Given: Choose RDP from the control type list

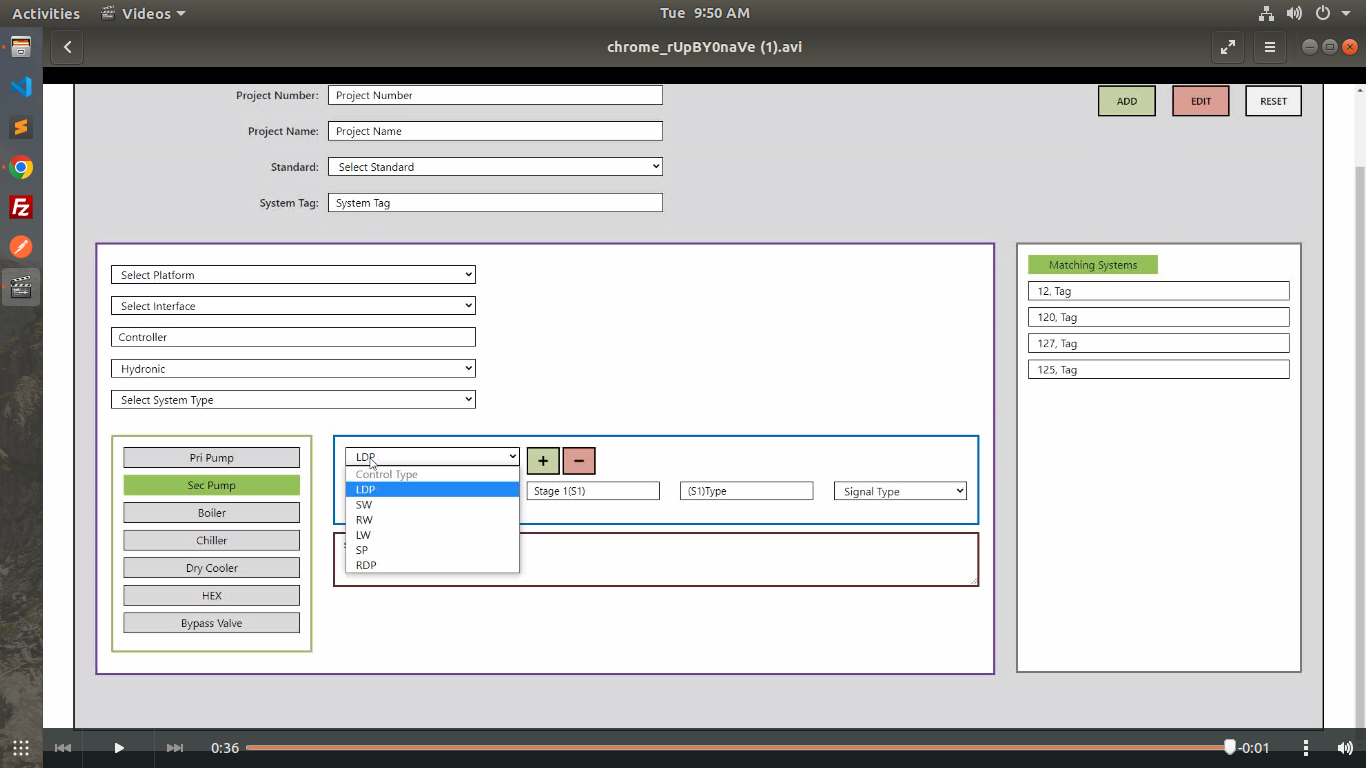Looking at the screenshot, I should click(x=366, y=565).
